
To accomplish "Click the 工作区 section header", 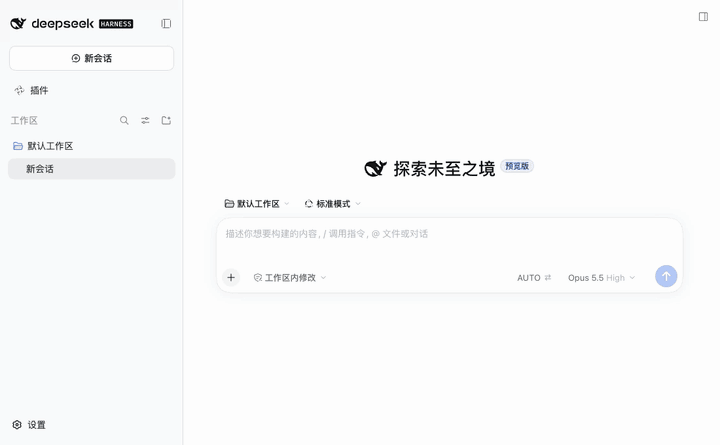I will (24, 120).
